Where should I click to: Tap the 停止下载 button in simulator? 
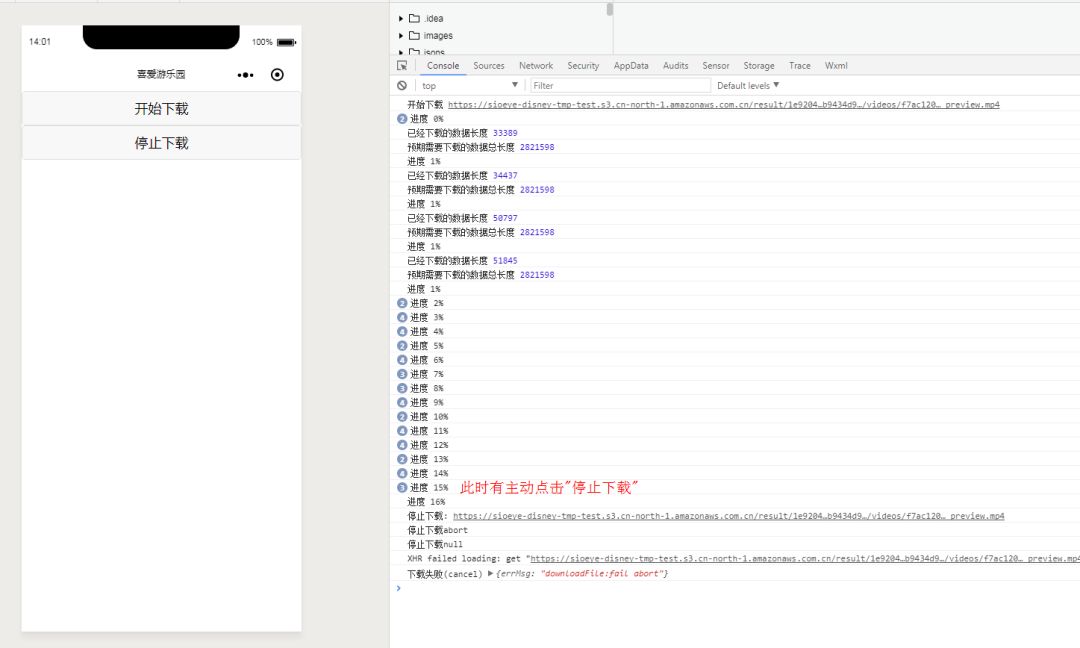pos(161,143)
